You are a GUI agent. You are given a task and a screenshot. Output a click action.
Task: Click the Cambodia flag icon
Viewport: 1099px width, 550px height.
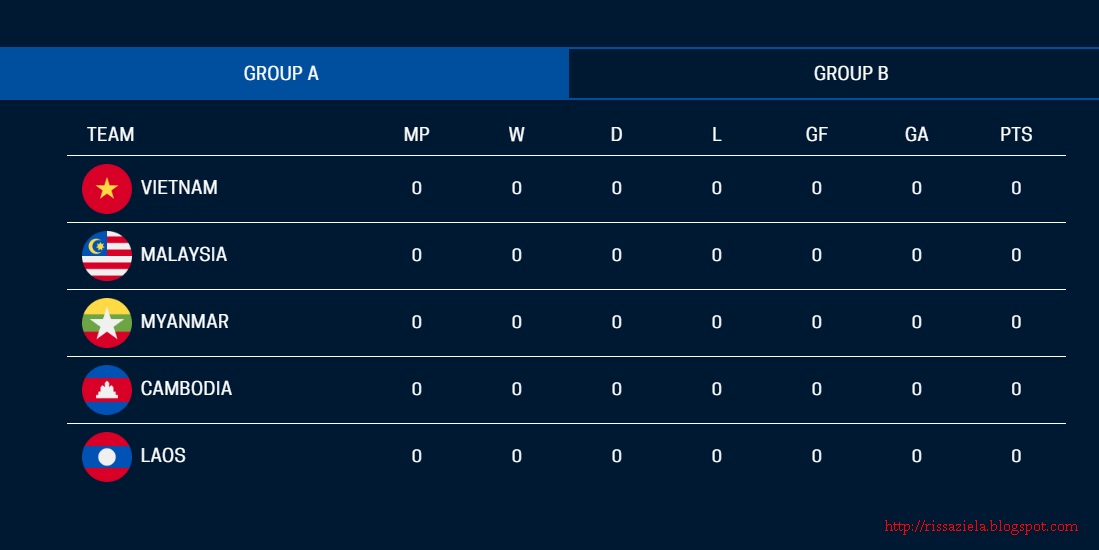click(107, 390)
